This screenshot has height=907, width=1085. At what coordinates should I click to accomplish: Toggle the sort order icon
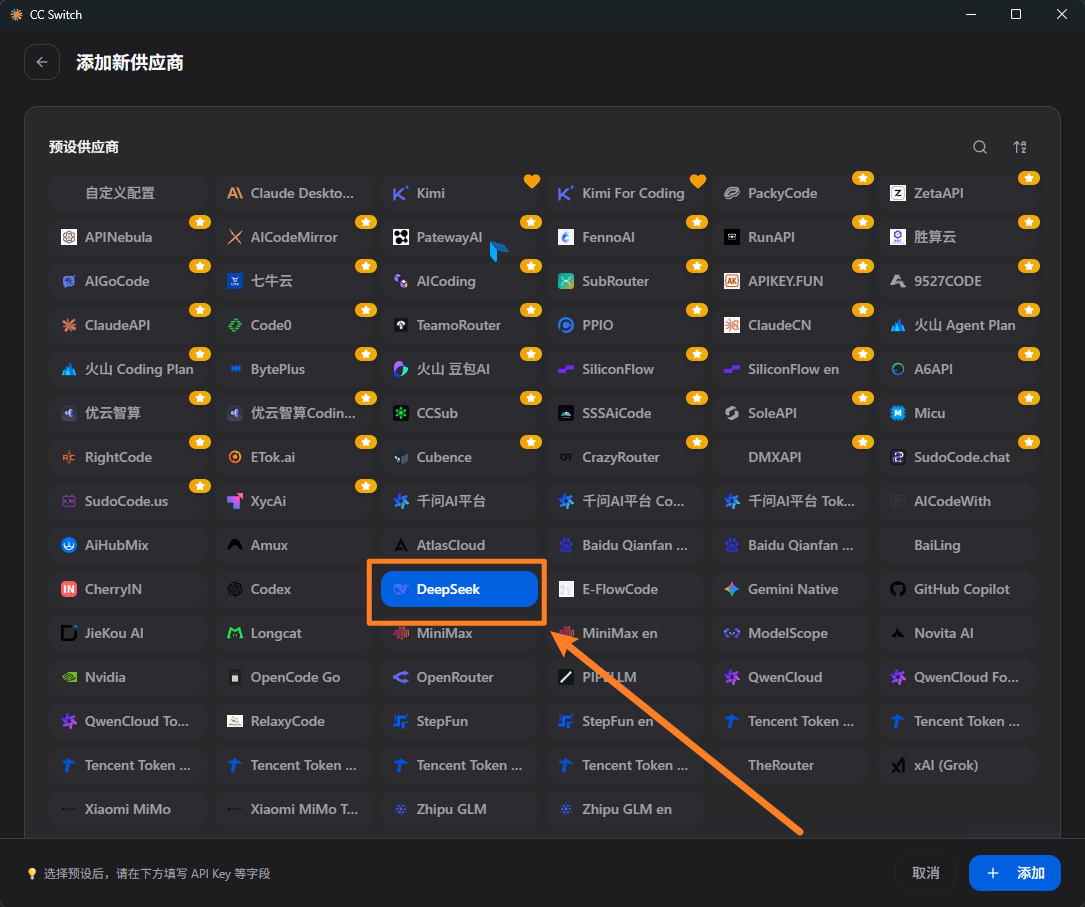tap(1020, 147)
